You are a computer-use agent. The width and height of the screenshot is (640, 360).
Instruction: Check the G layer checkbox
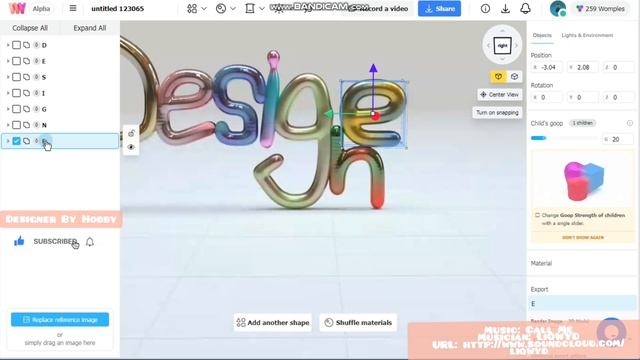point(16,109)
